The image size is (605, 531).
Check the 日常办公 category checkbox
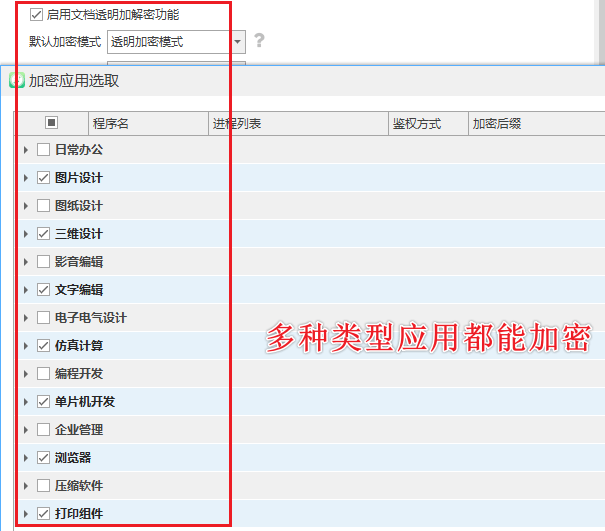pos(43,150)
